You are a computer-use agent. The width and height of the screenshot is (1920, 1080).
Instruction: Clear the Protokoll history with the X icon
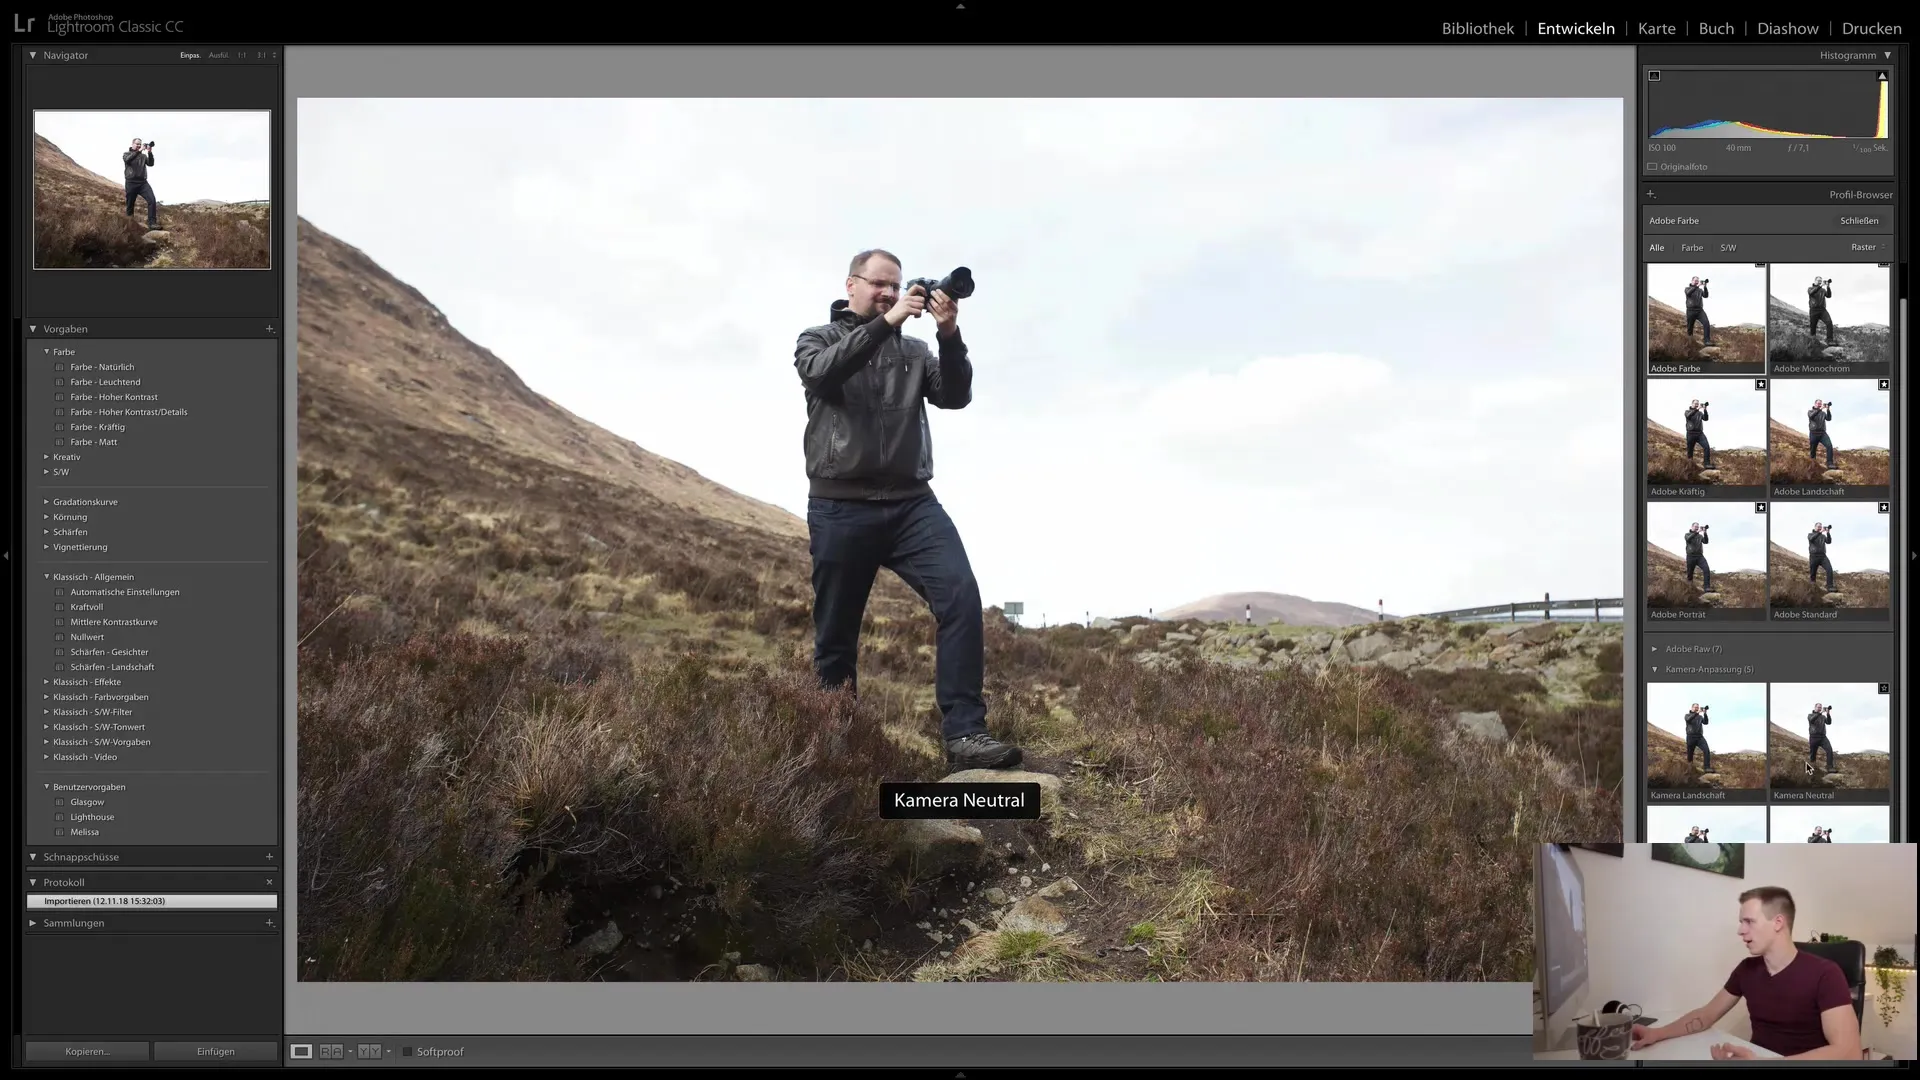pos(269,882)
